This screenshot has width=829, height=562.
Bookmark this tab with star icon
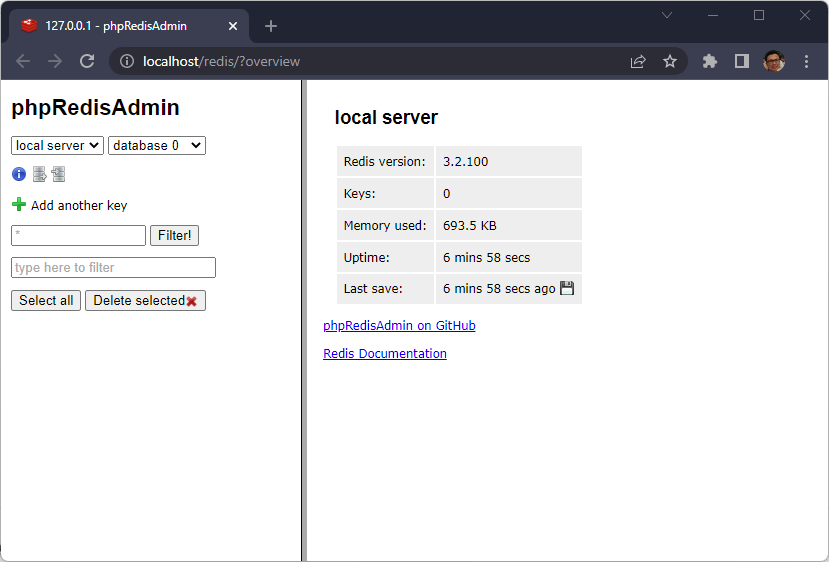coord(670,61)
